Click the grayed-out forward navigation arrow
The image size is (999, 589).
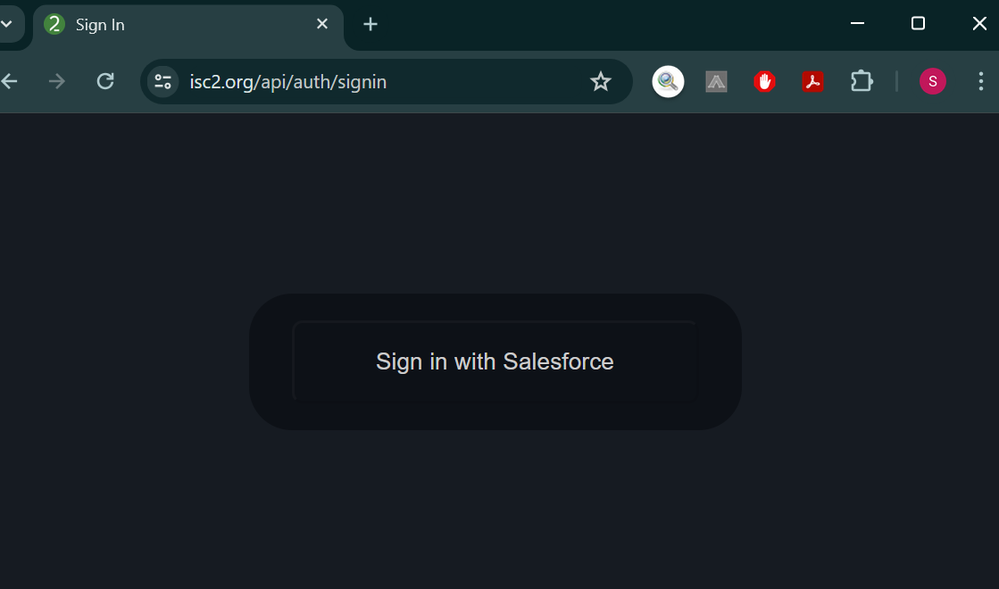tap(56, 81)
